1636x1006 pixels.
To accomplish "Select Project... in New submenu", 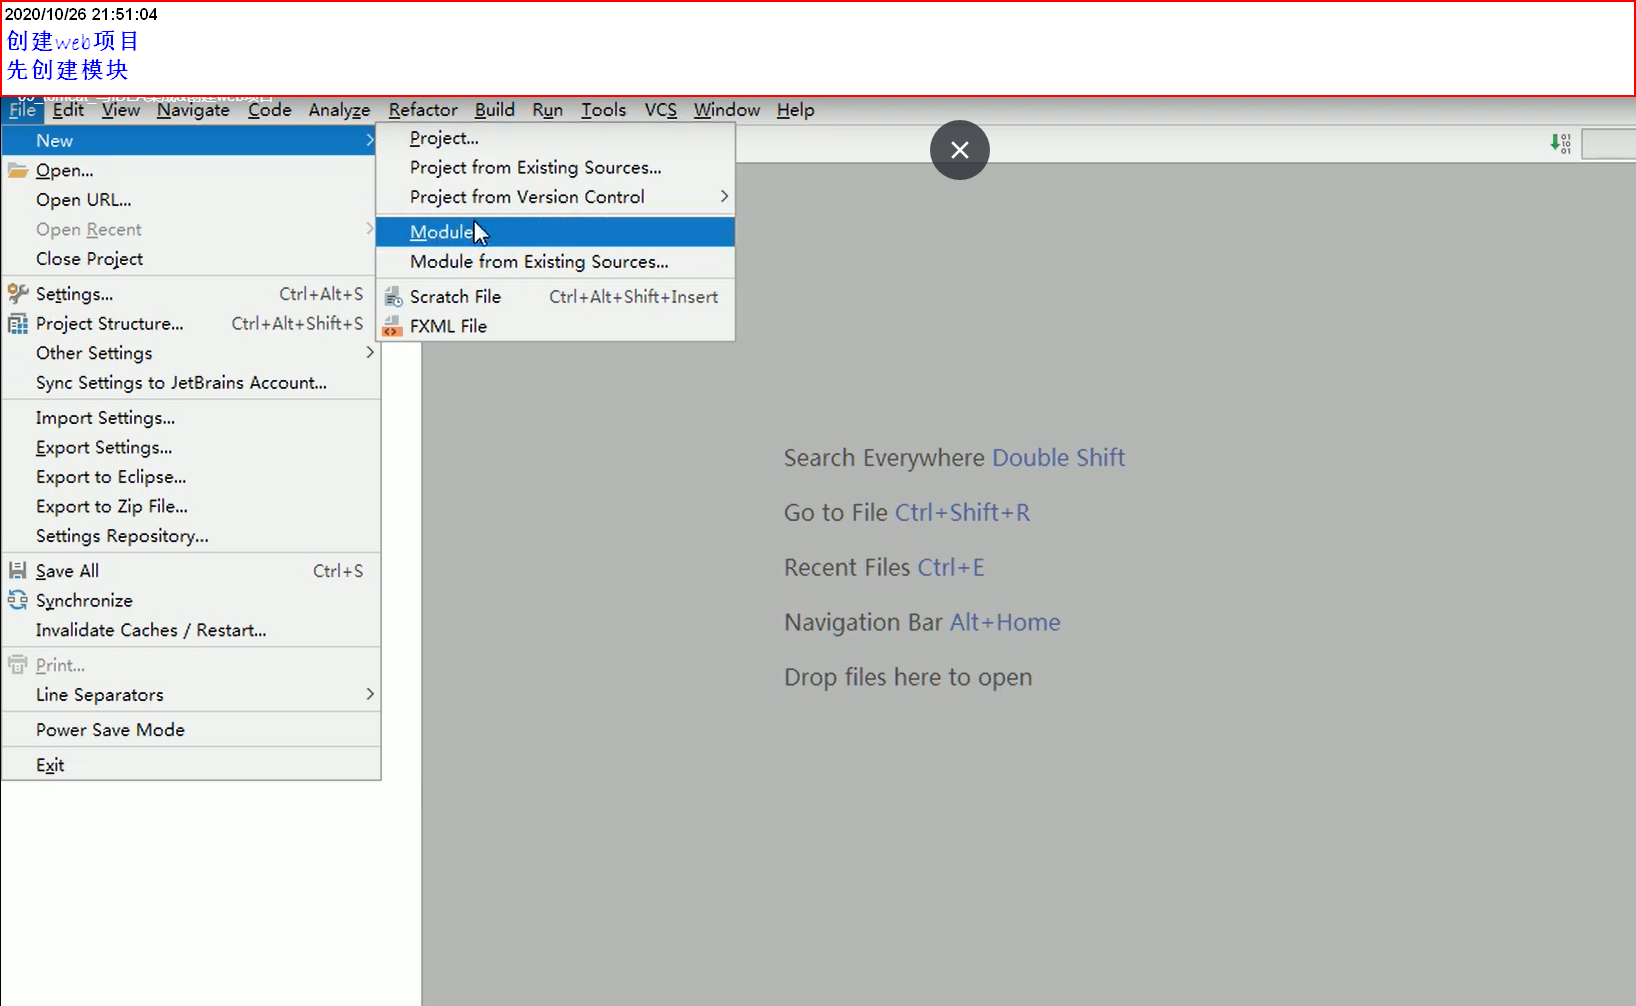I will (555, 138).
